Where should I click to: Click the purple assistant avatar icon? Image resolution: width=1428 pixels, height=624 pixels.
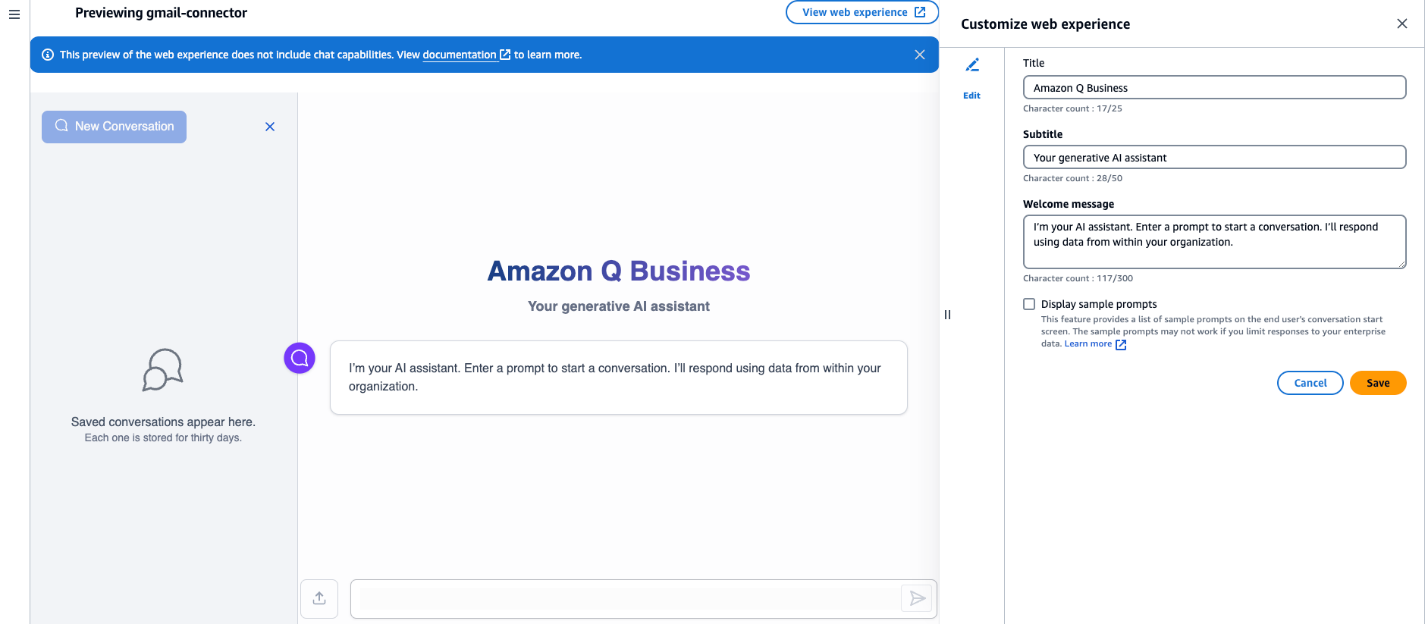pos(299,357)
